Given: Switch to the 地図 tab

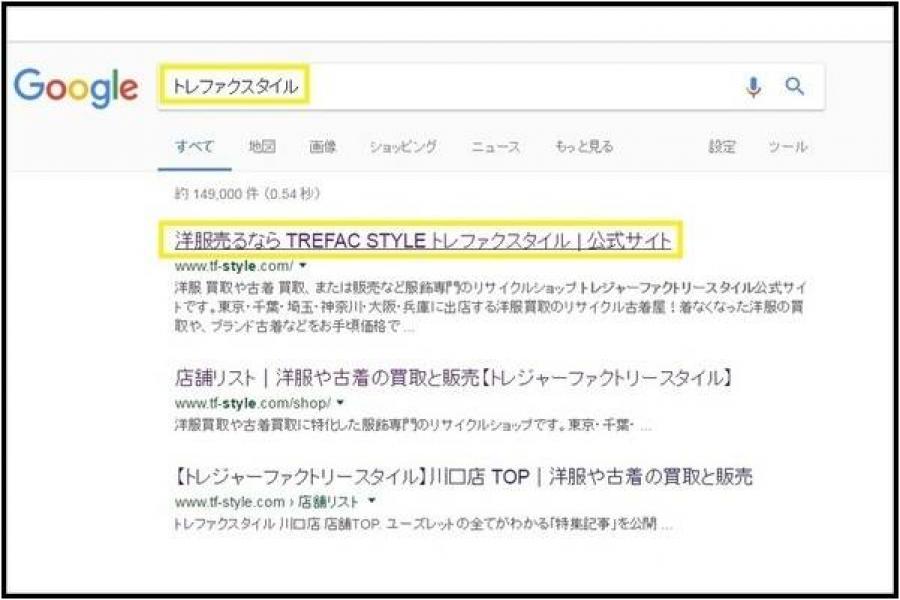Looking at the screenshot, I should click(x=262, y=147).
